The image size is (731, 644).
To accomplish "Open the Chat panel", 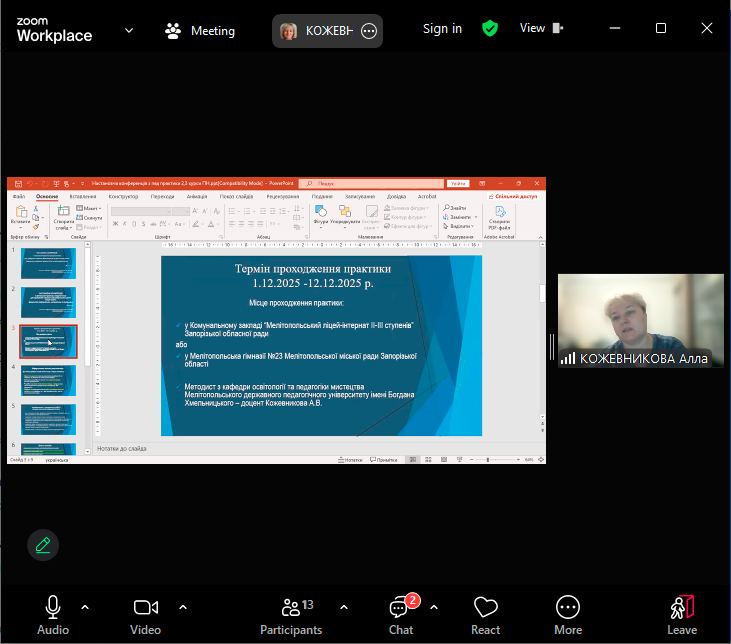I will tap(401, 608).
